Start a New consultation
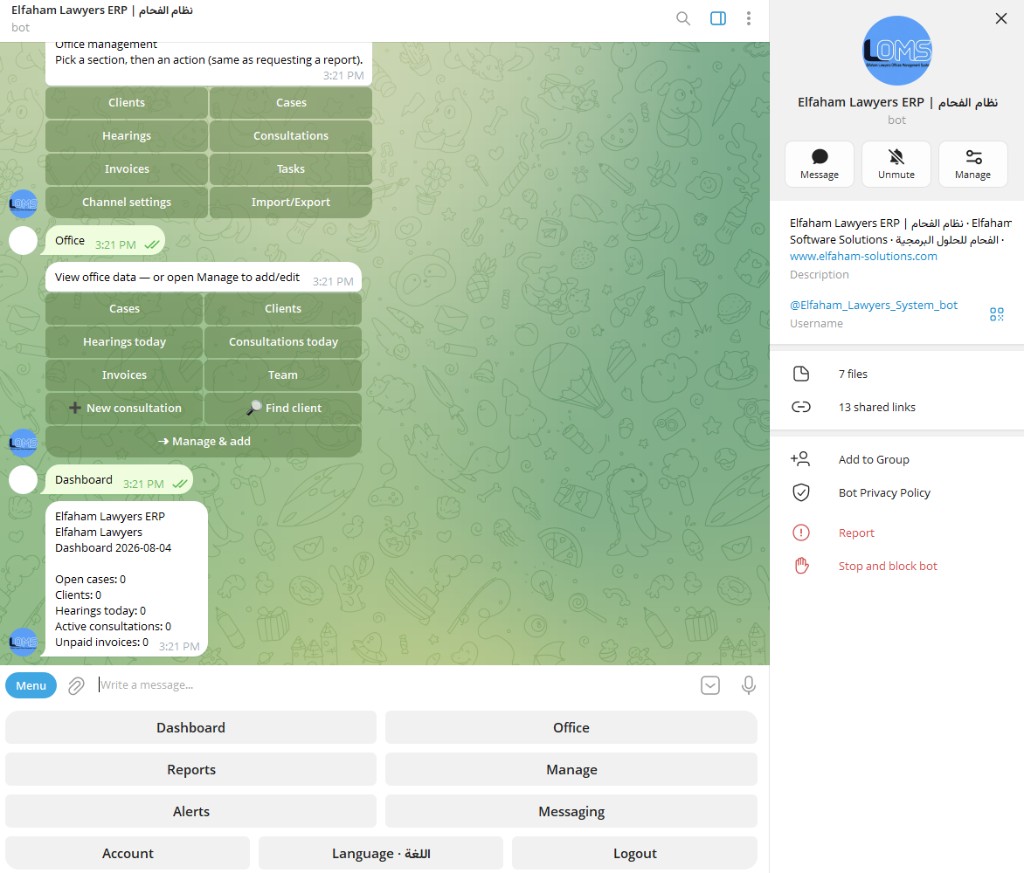 pyautogui.click(x=124, y=408)
